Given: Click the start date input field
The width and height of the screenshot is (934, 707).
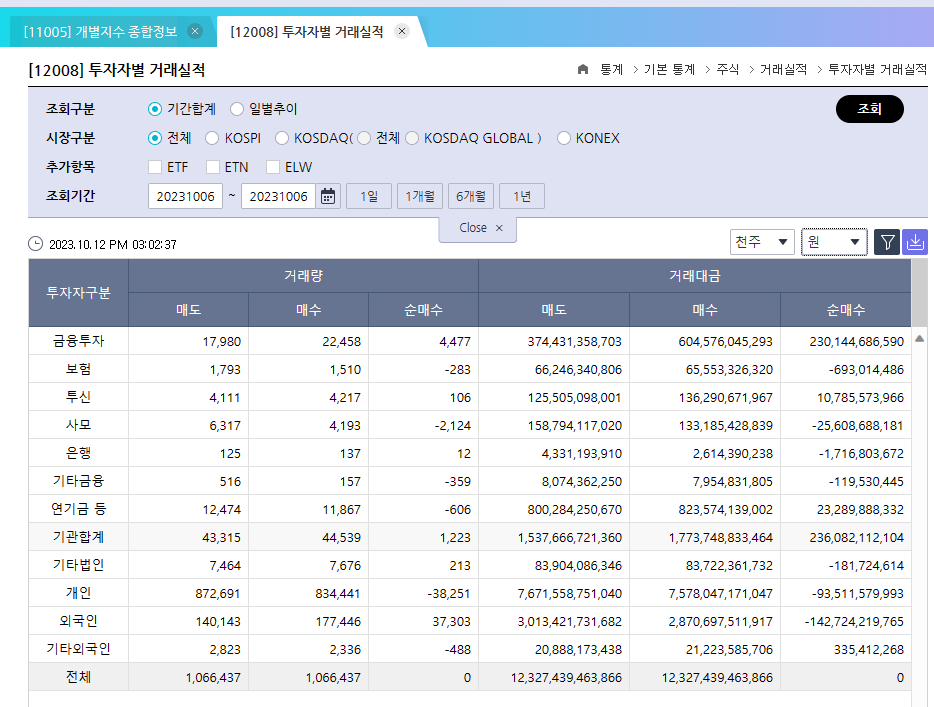Looking at the screenshot, I should [x=185, y=196].
